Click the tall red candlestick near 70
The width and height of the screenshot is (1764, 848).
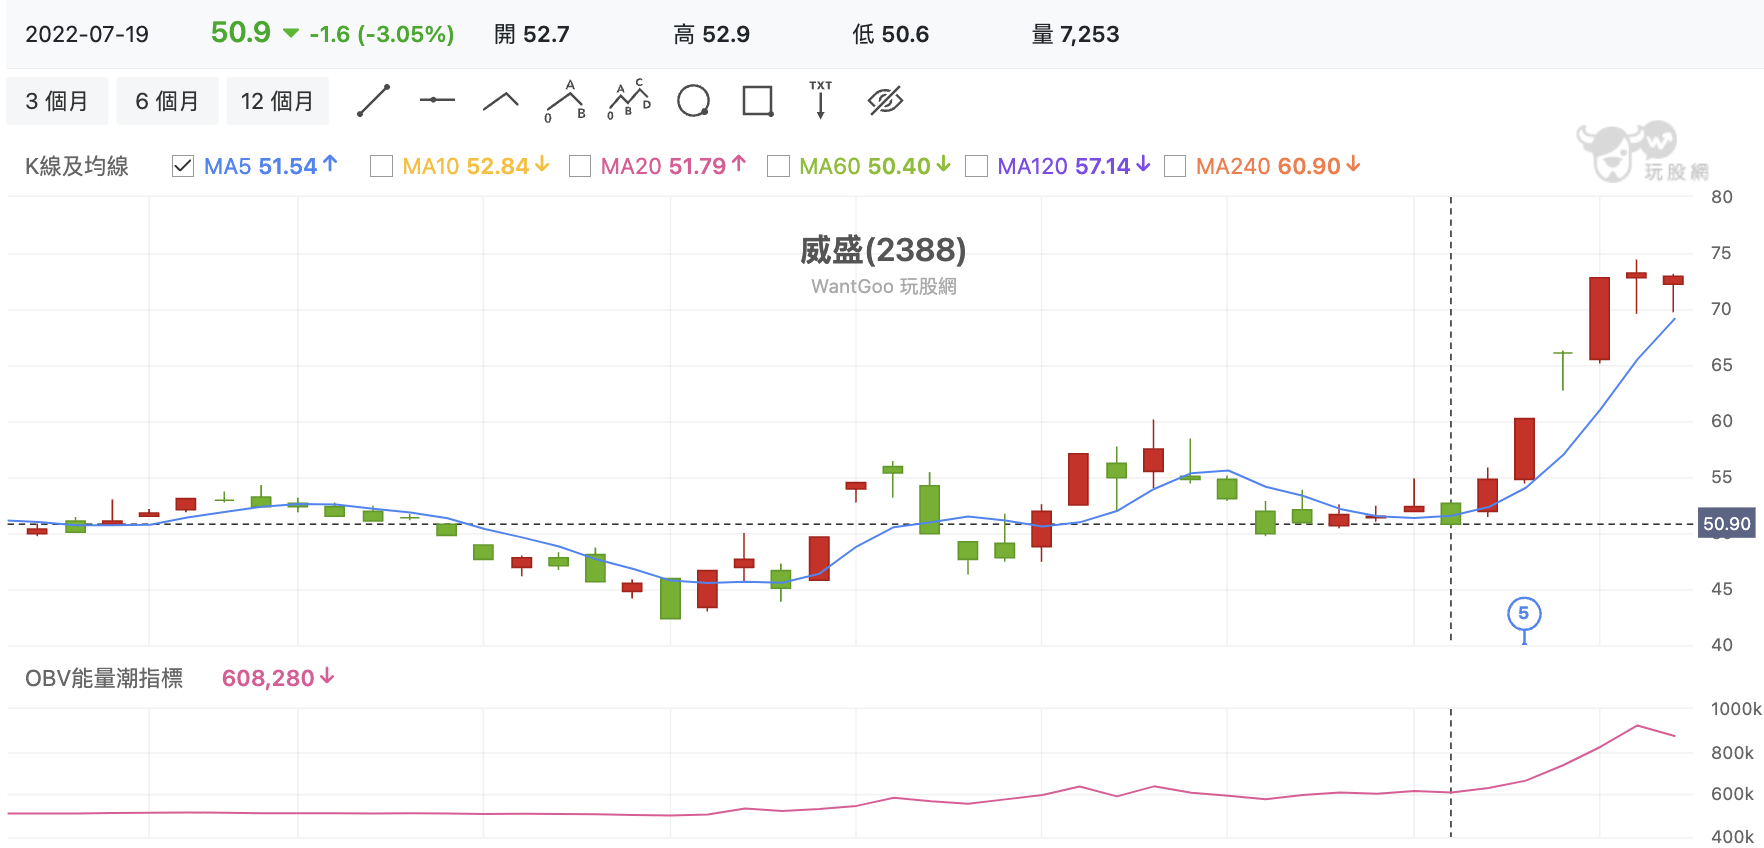pyautogui.click(x=1600, y=319)
